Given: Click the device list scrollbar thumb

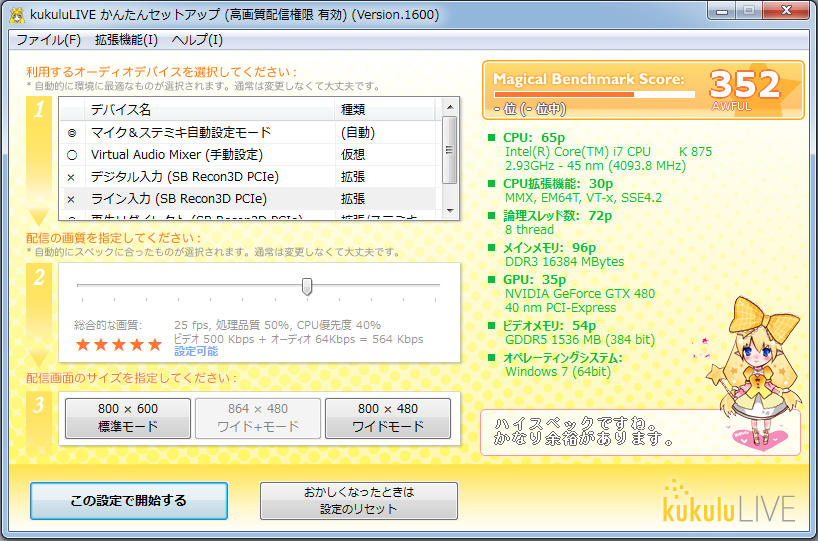Looking at the screenshot, I should (450, 150).
